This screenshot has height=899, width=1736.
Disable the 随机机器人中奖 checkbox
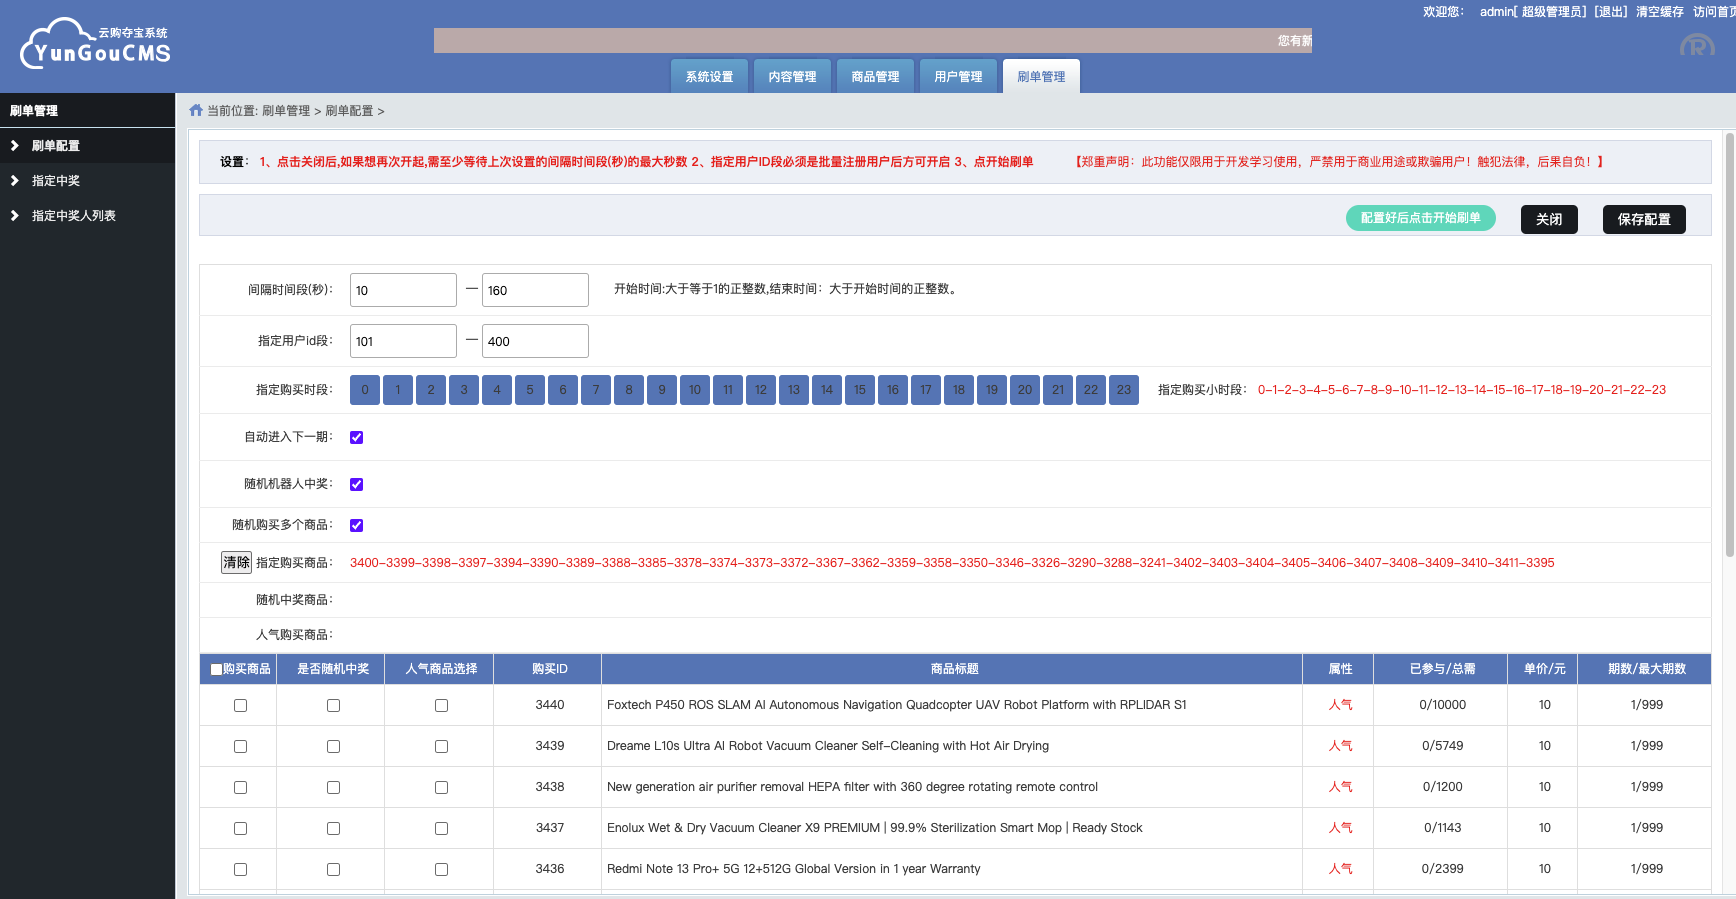point(357,485)
